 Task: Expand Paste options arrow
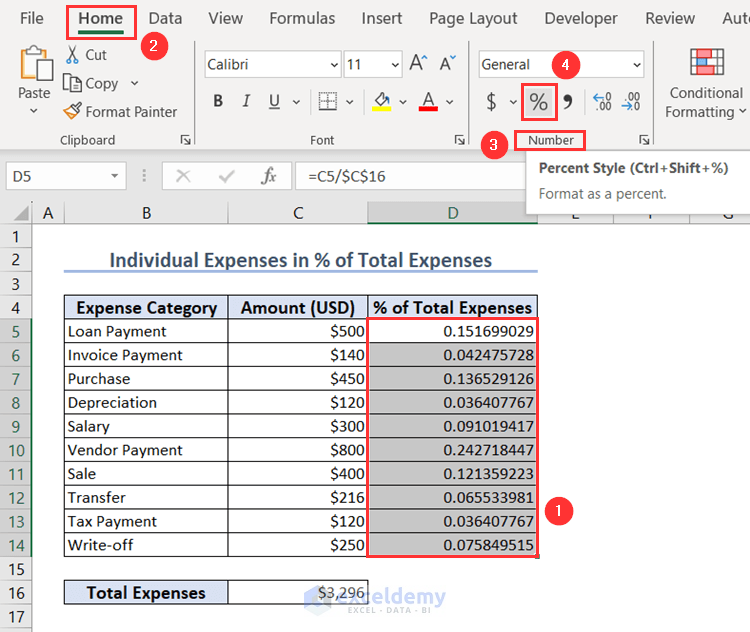pos(33,111)
